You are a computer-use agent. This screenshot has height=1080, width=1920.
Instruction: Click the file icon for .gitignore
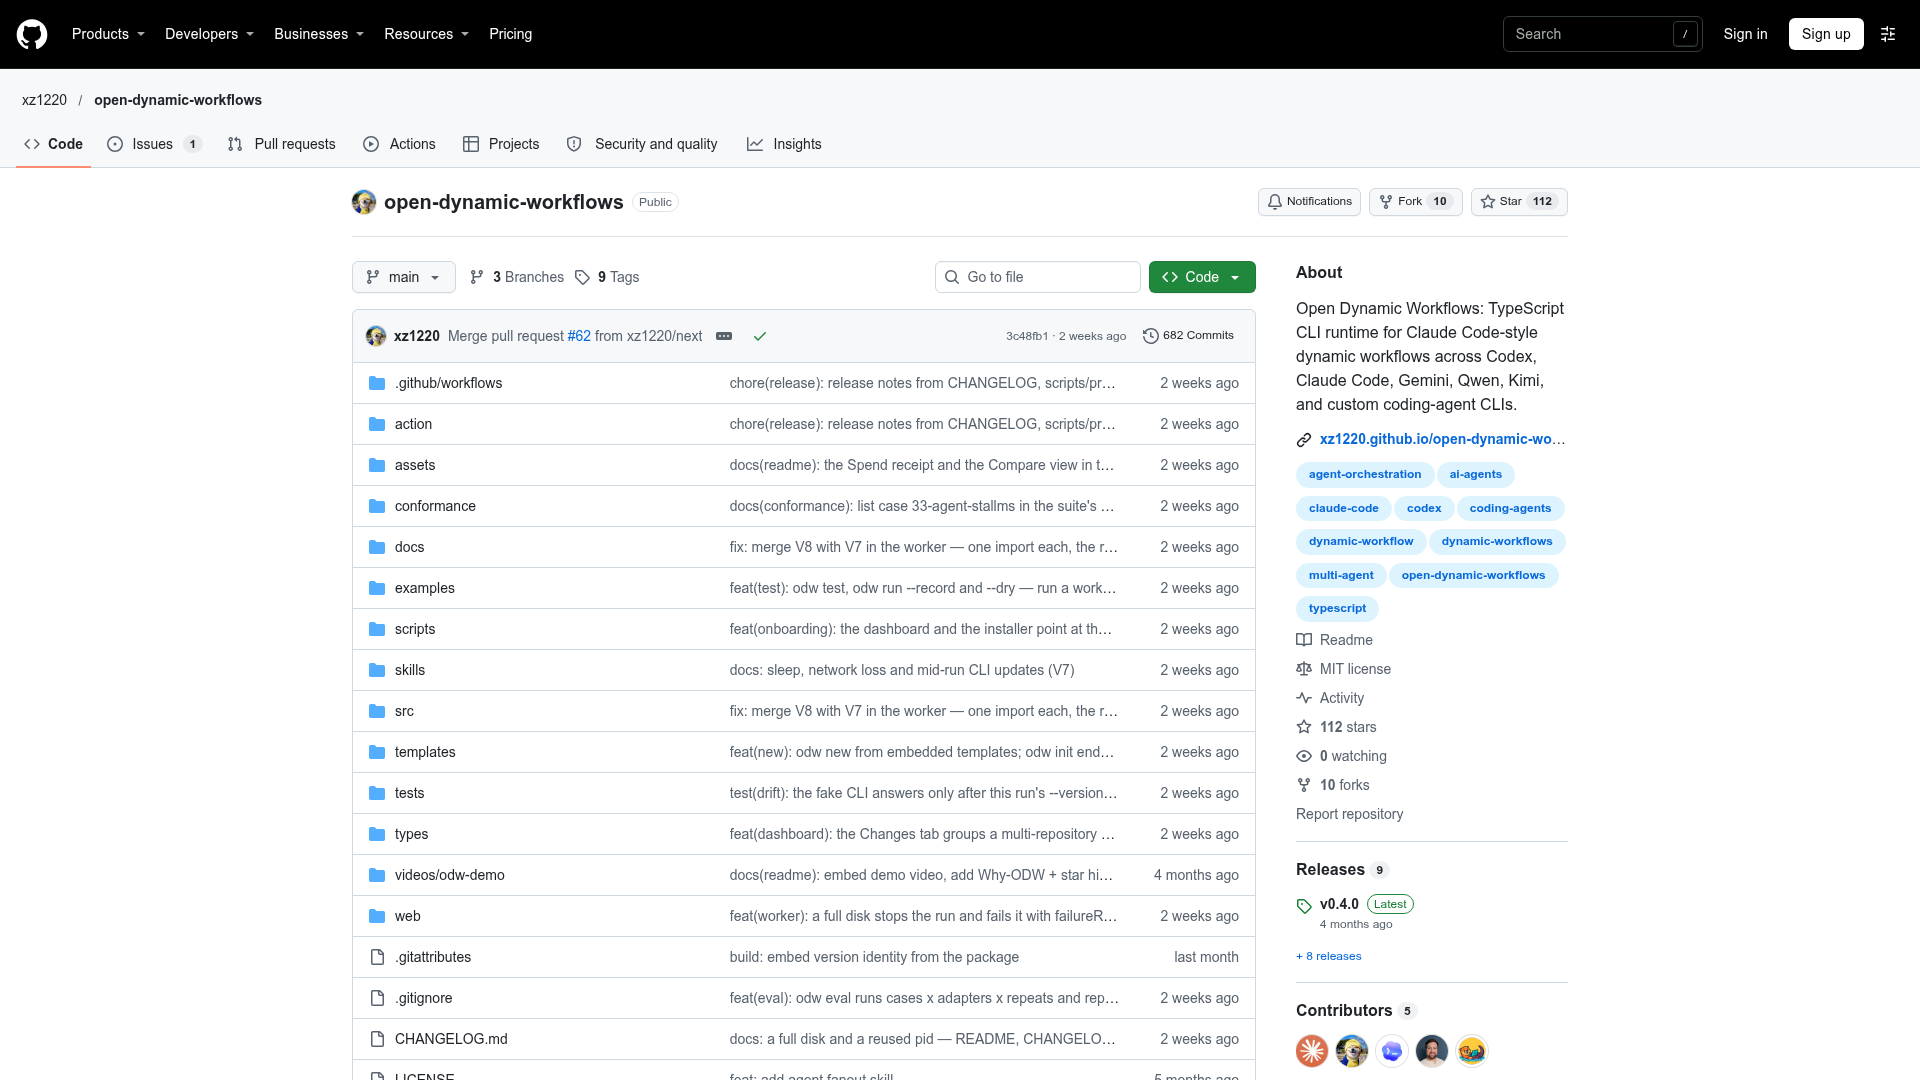pos(377,998)
